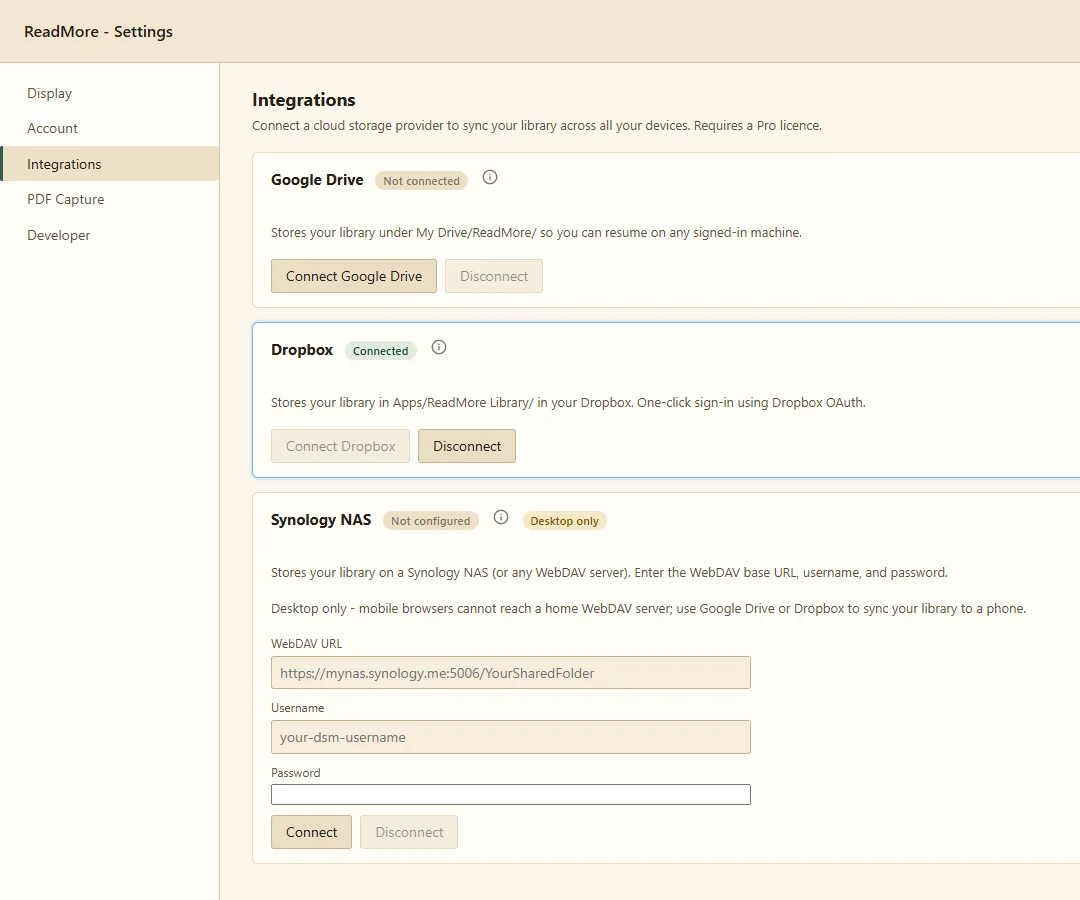1080x900 pixels.
Task: Click the Google Drive info icon
Action: (490, 178)
